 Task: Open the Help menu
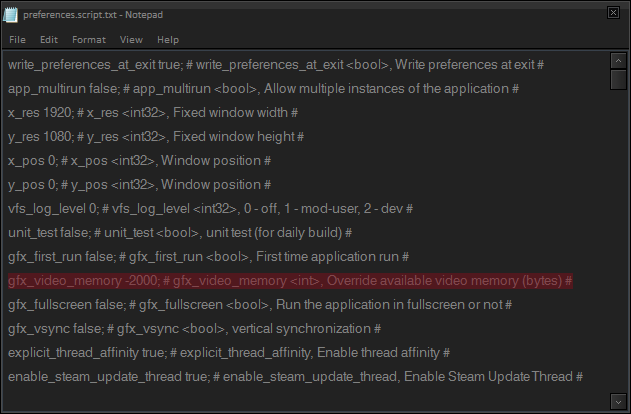pos(168,40)
